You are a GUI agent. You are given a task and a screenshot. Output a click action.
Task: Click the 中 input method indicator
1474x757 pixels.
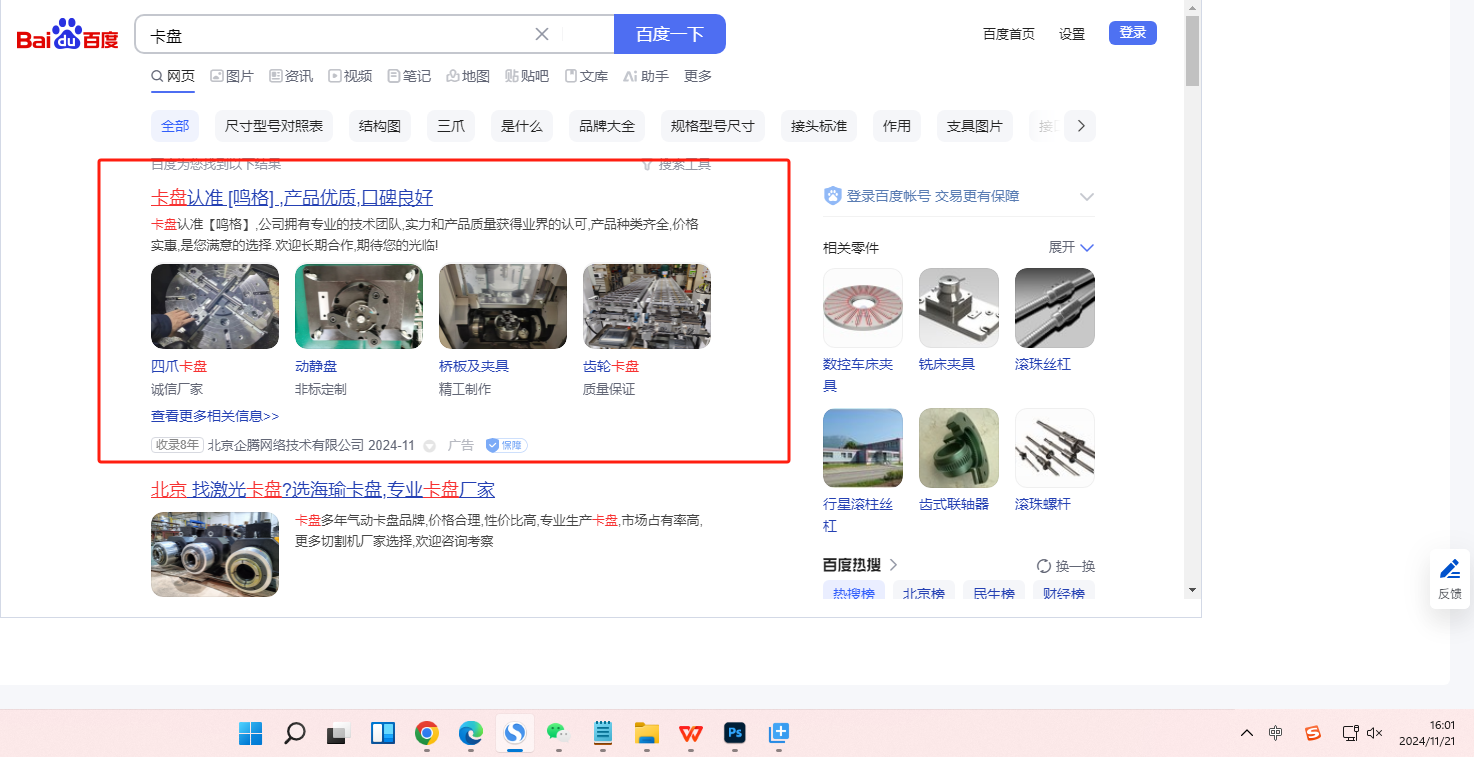point(1275,733)
